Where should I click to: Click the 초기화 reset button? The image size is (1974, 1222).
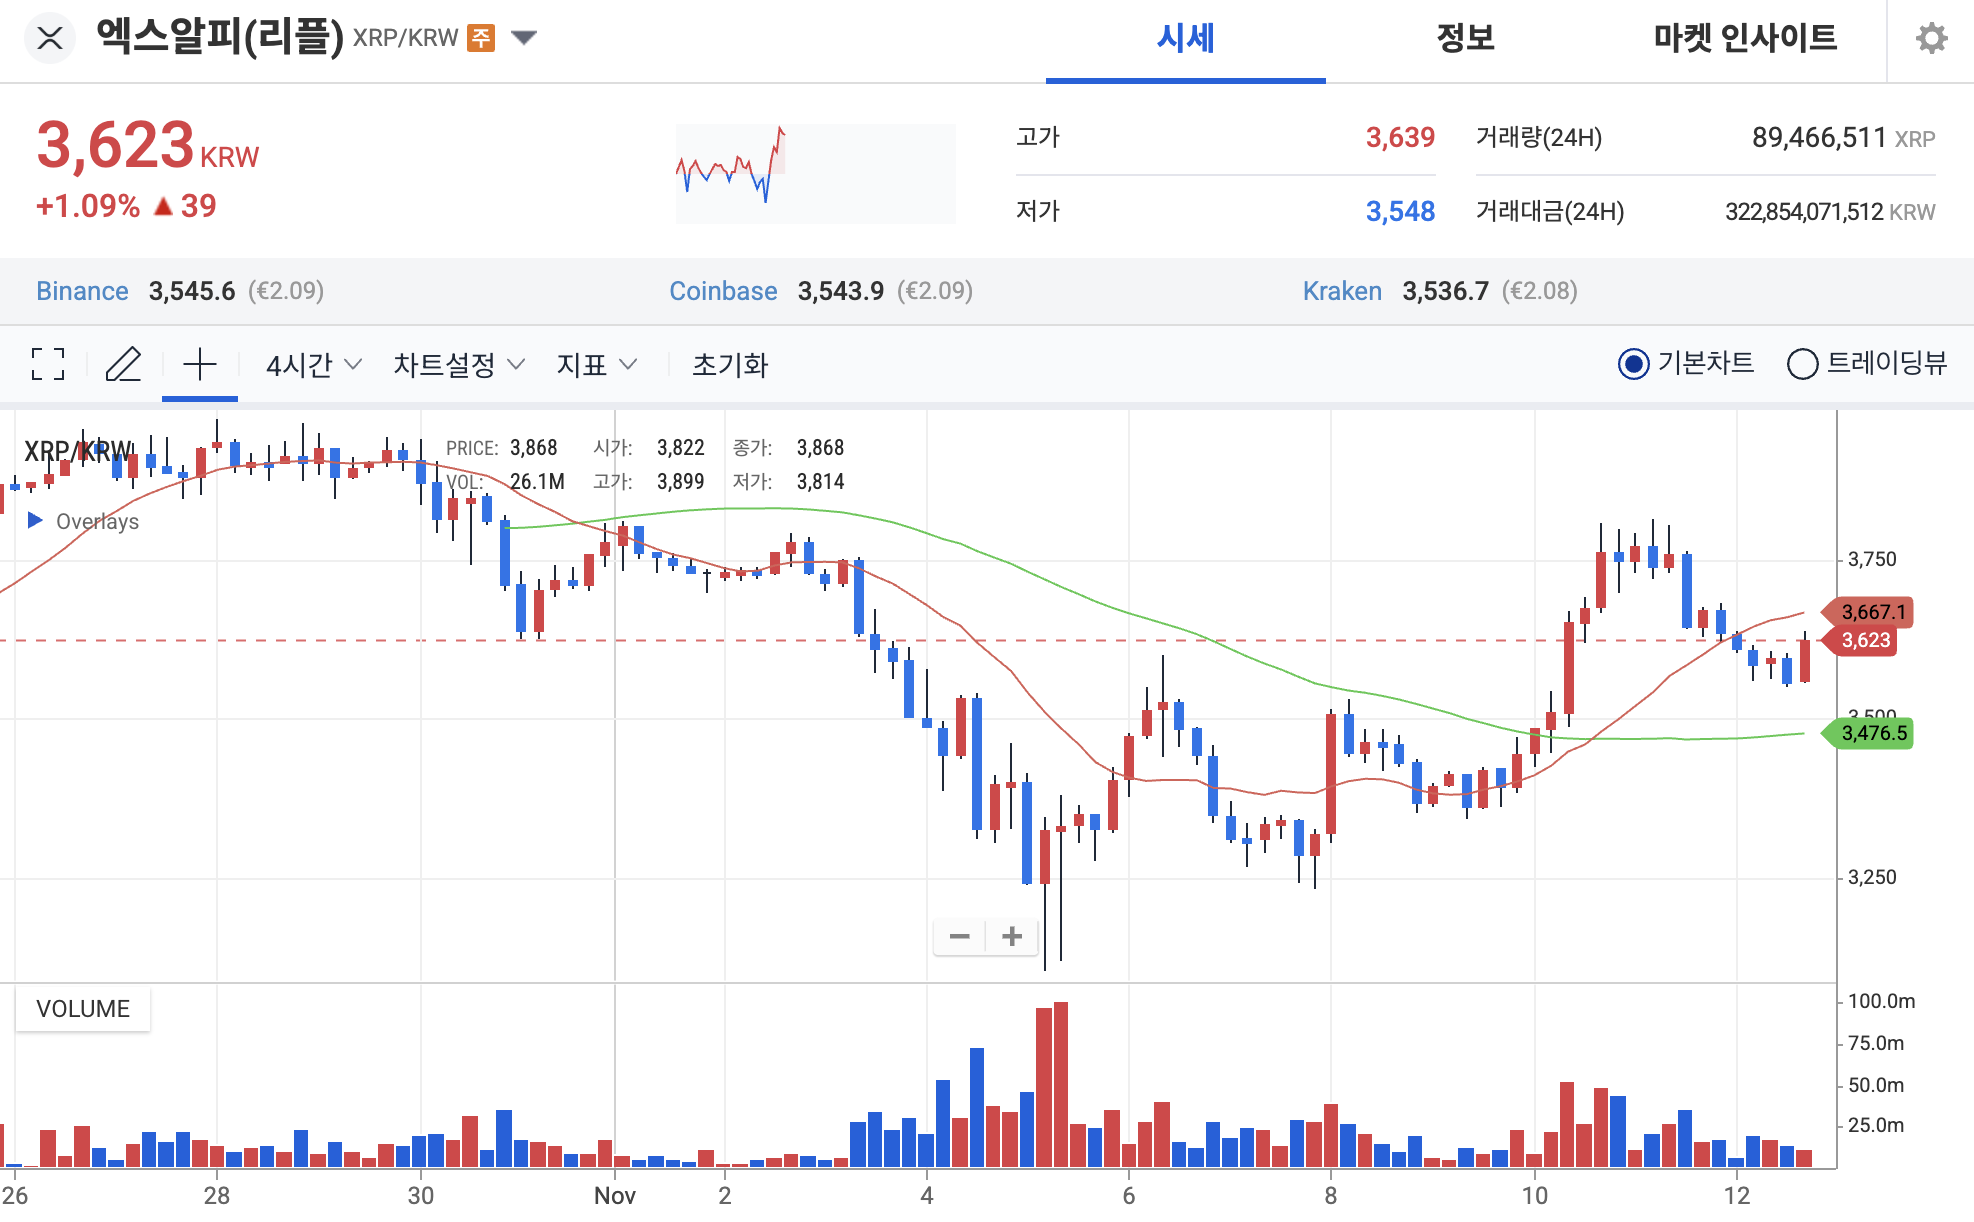732,365
